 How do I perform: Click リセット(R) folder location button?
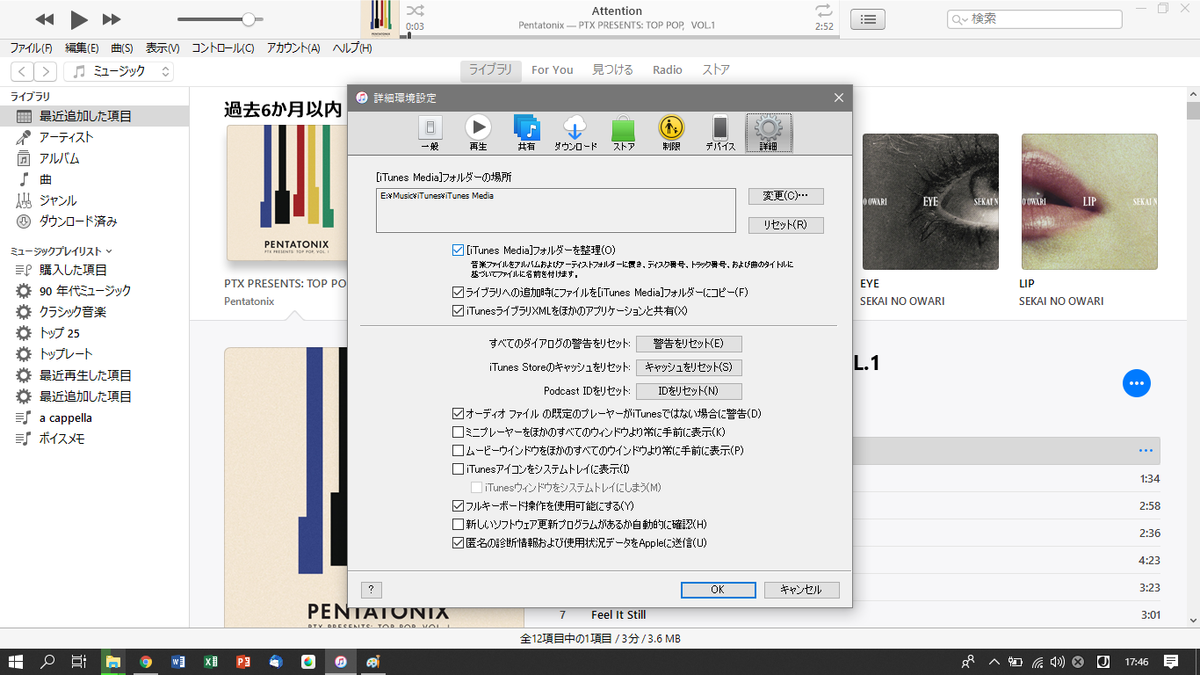[x=786, y=225]
